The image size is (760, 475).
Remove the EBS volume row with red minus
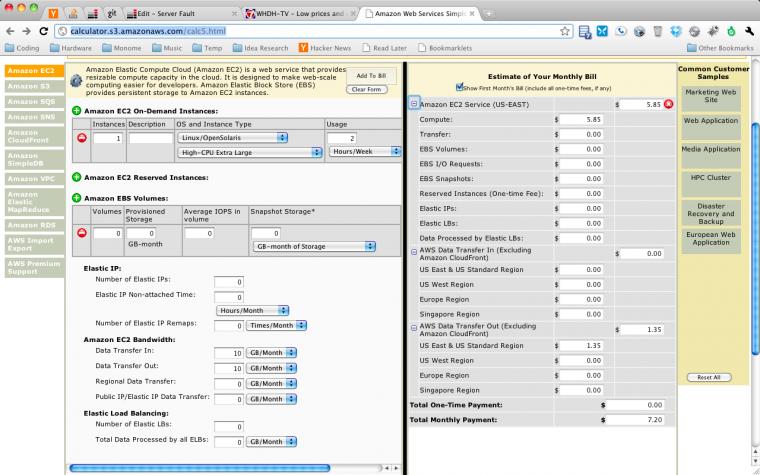[82, 233]
